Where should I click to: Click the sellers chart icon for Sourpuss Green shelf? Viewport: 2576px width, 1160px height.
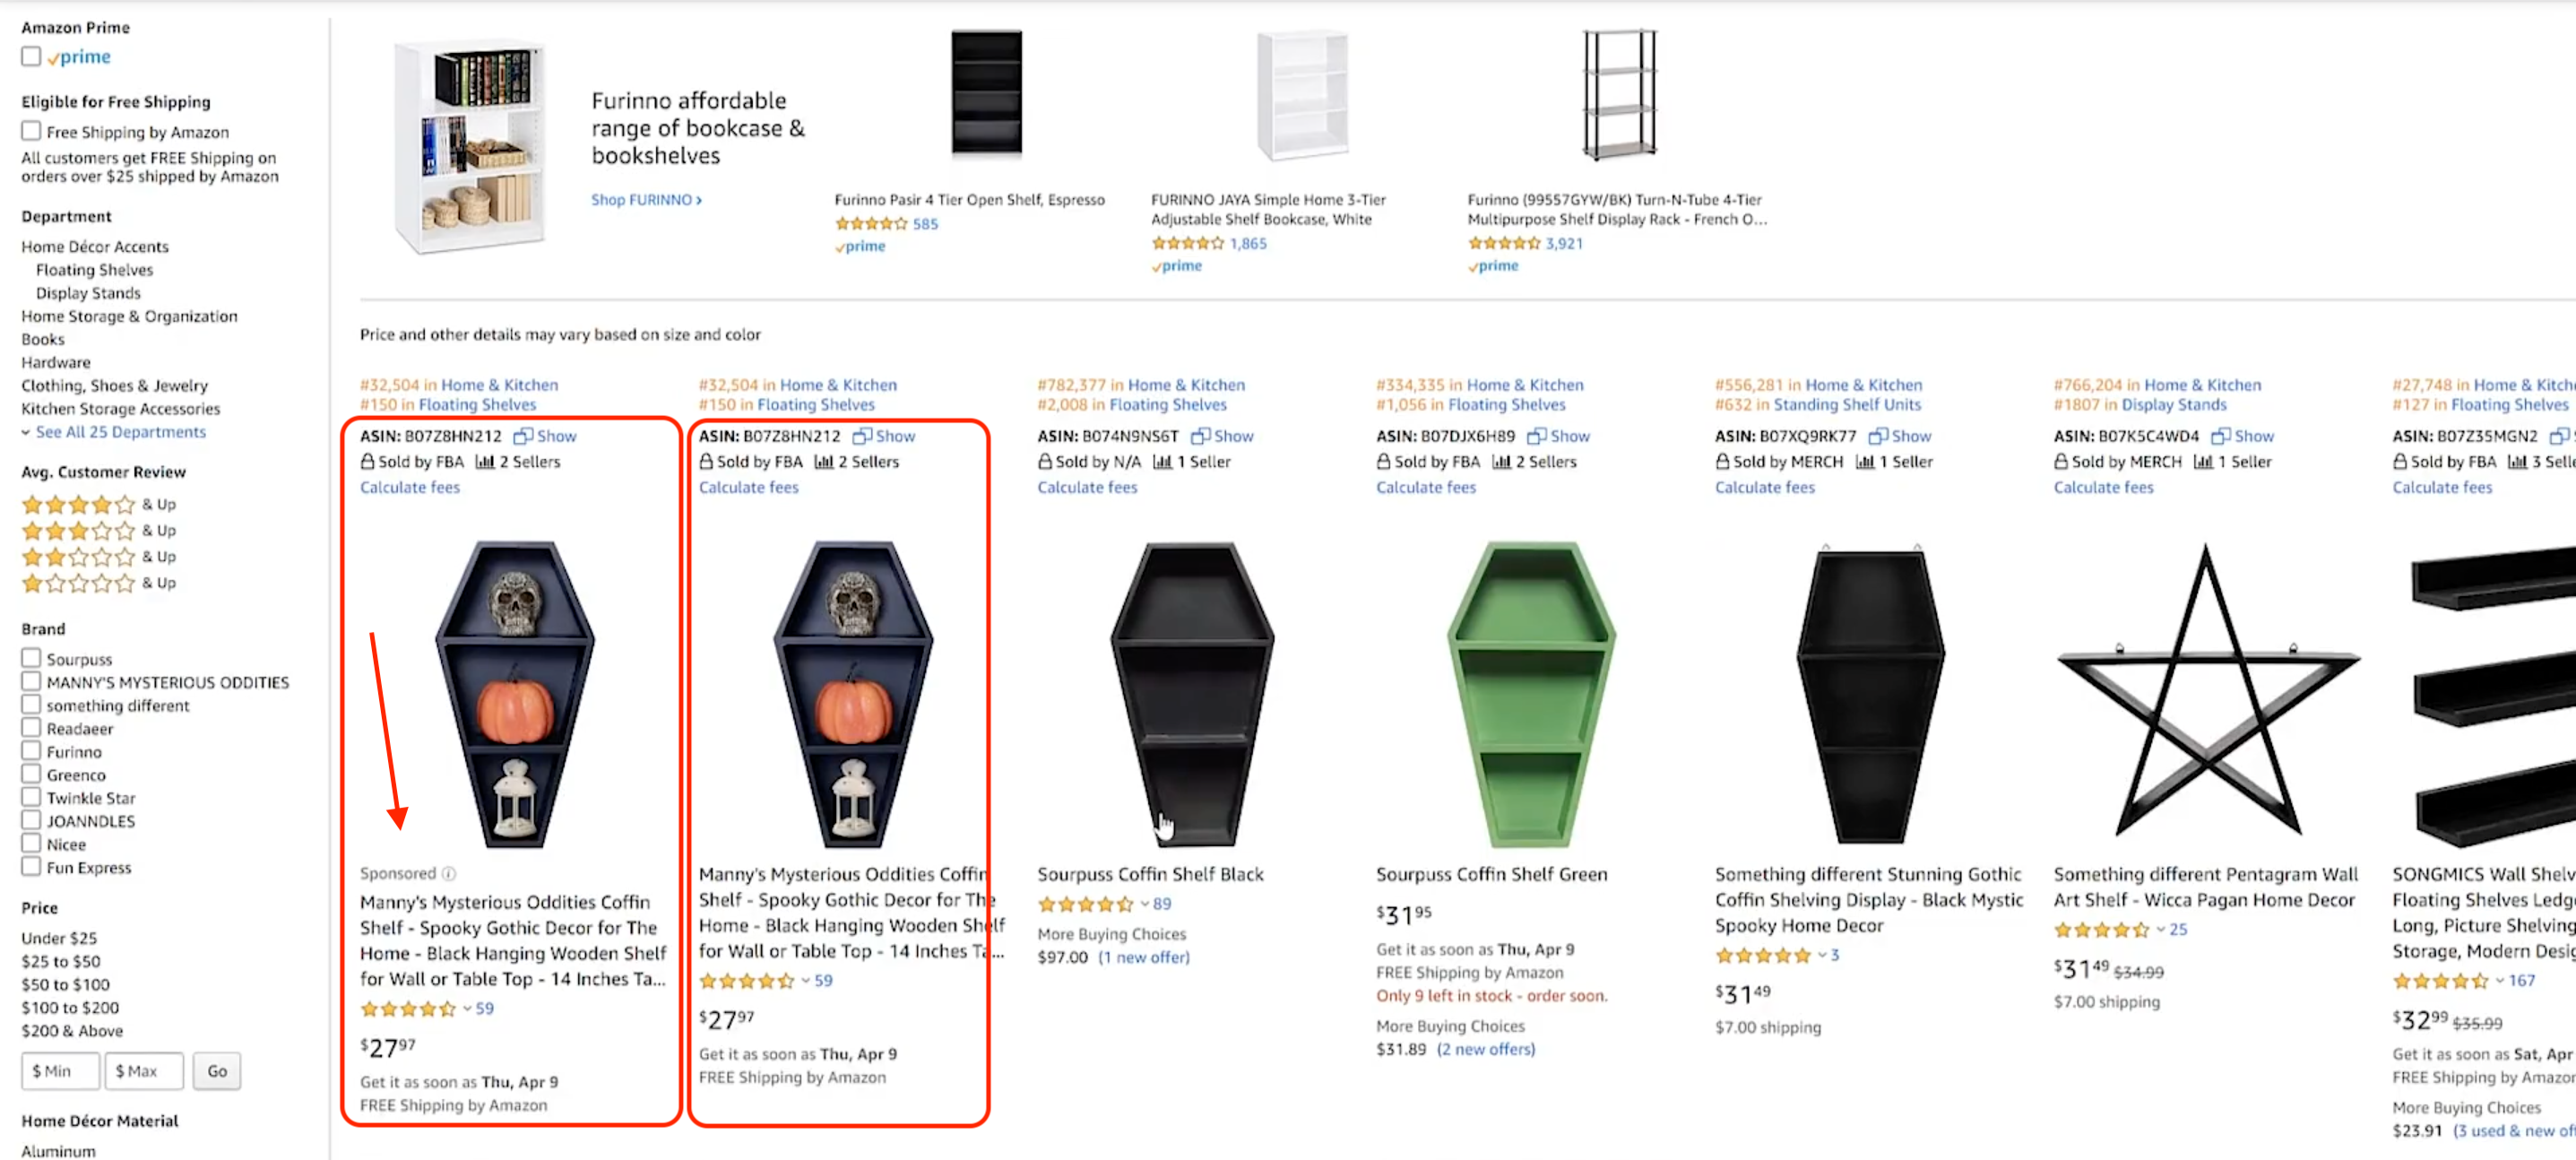1501,462
